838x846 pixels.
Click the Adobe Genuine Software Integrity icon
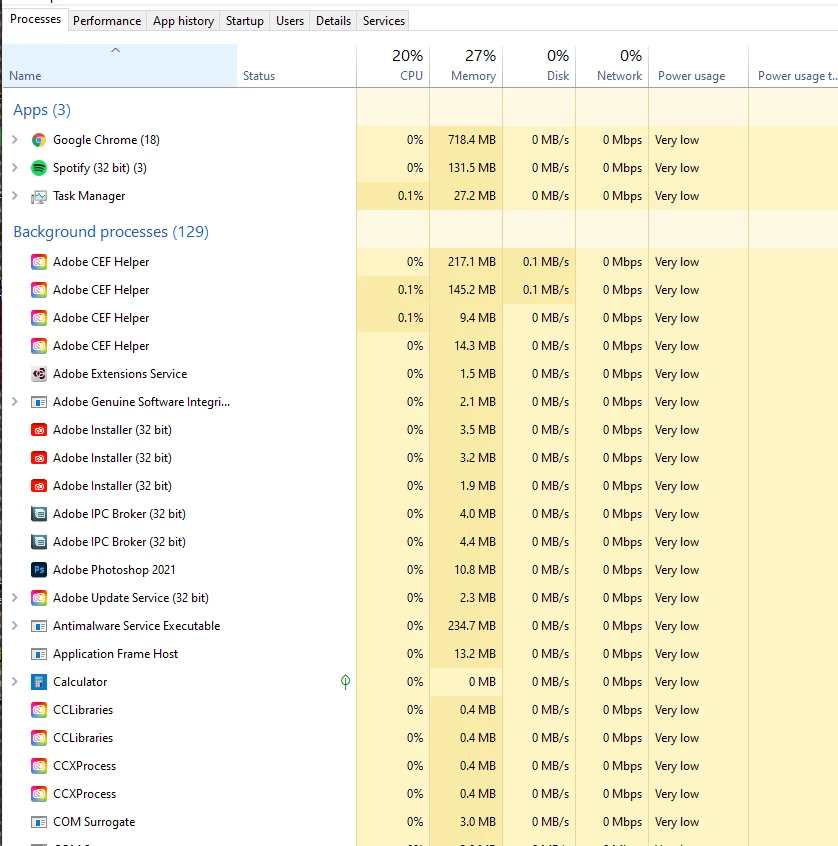point(39,402)
